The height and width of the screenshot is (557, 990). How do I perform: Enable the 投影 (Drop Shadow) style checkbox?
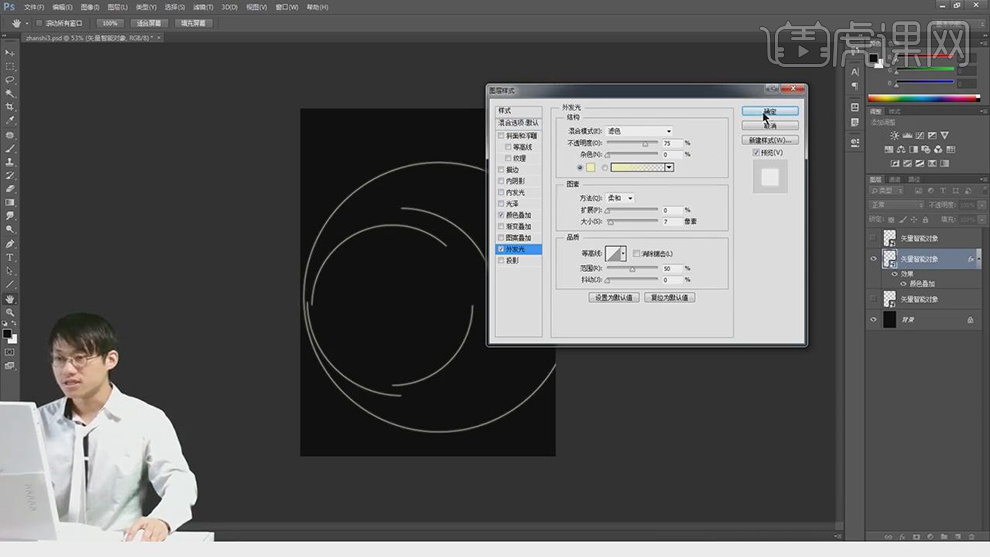click(502, 260)
